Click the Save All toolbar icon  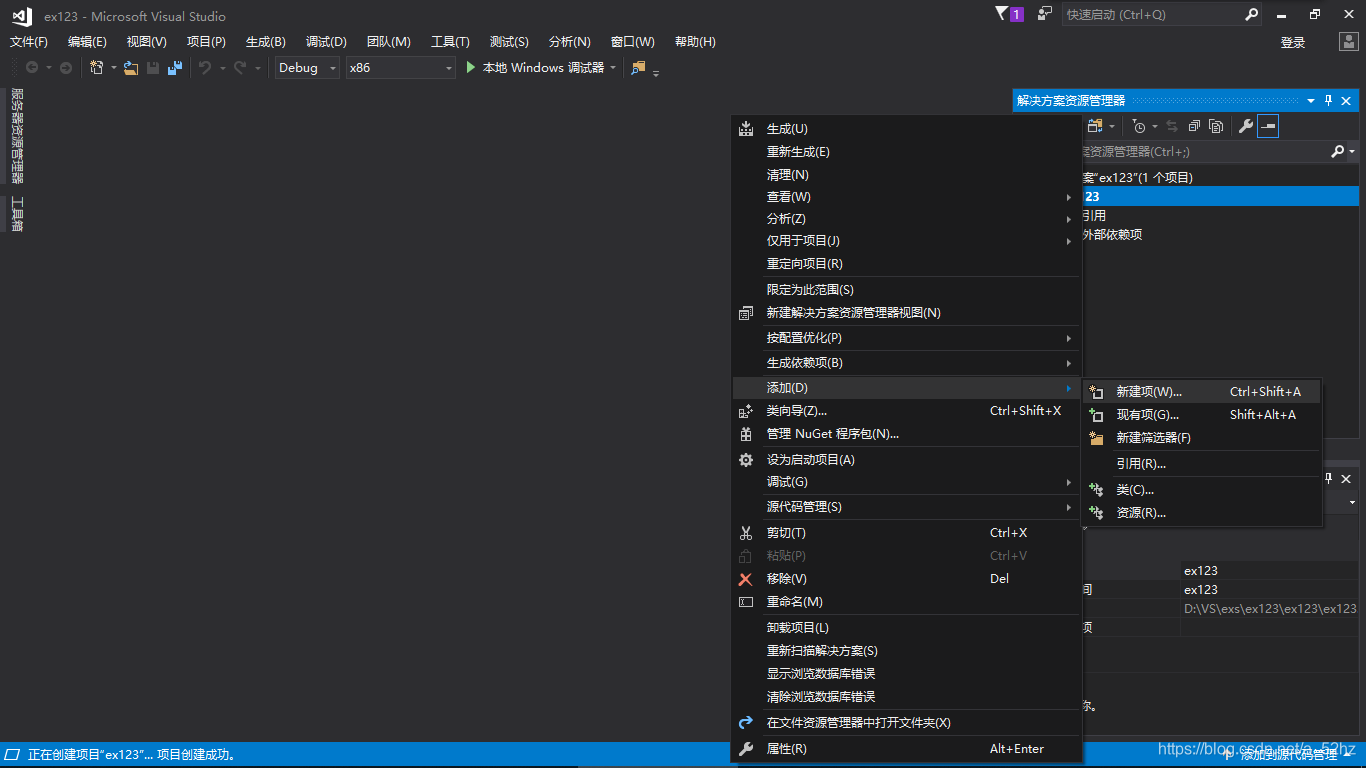(x=175, y=68)
